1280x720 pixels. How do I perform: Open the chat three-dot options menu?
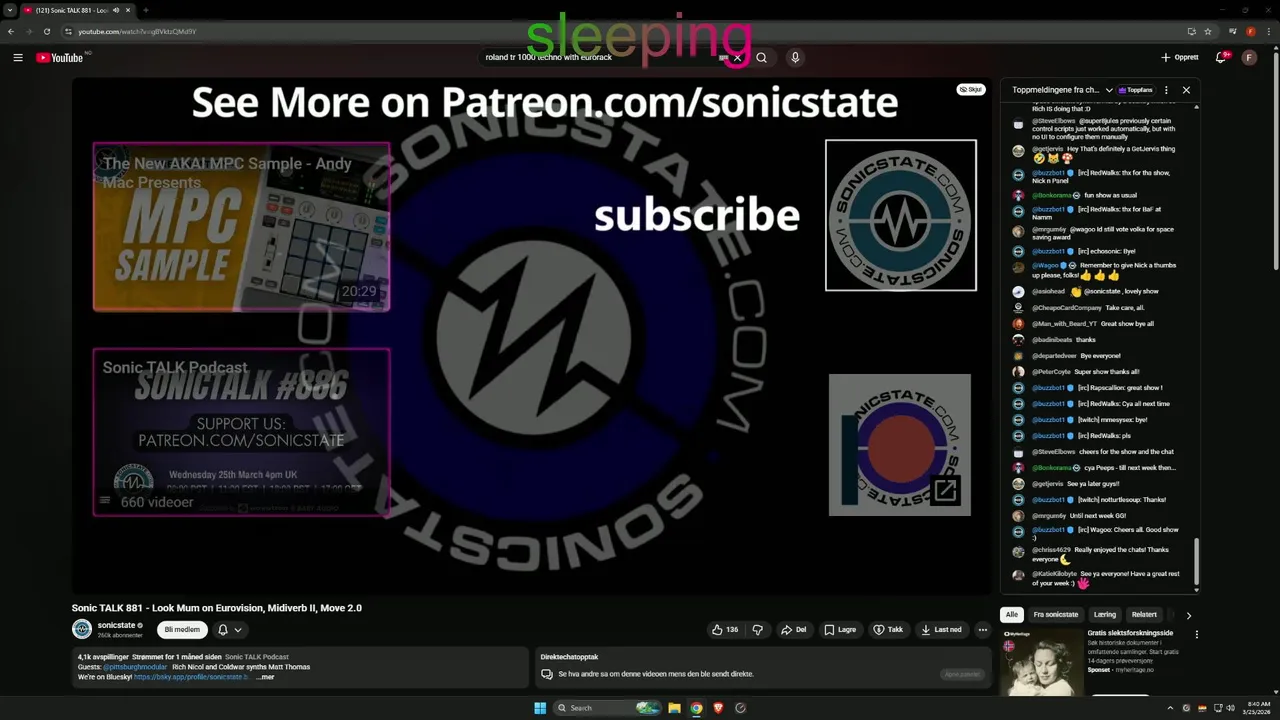coord(1166,90)
